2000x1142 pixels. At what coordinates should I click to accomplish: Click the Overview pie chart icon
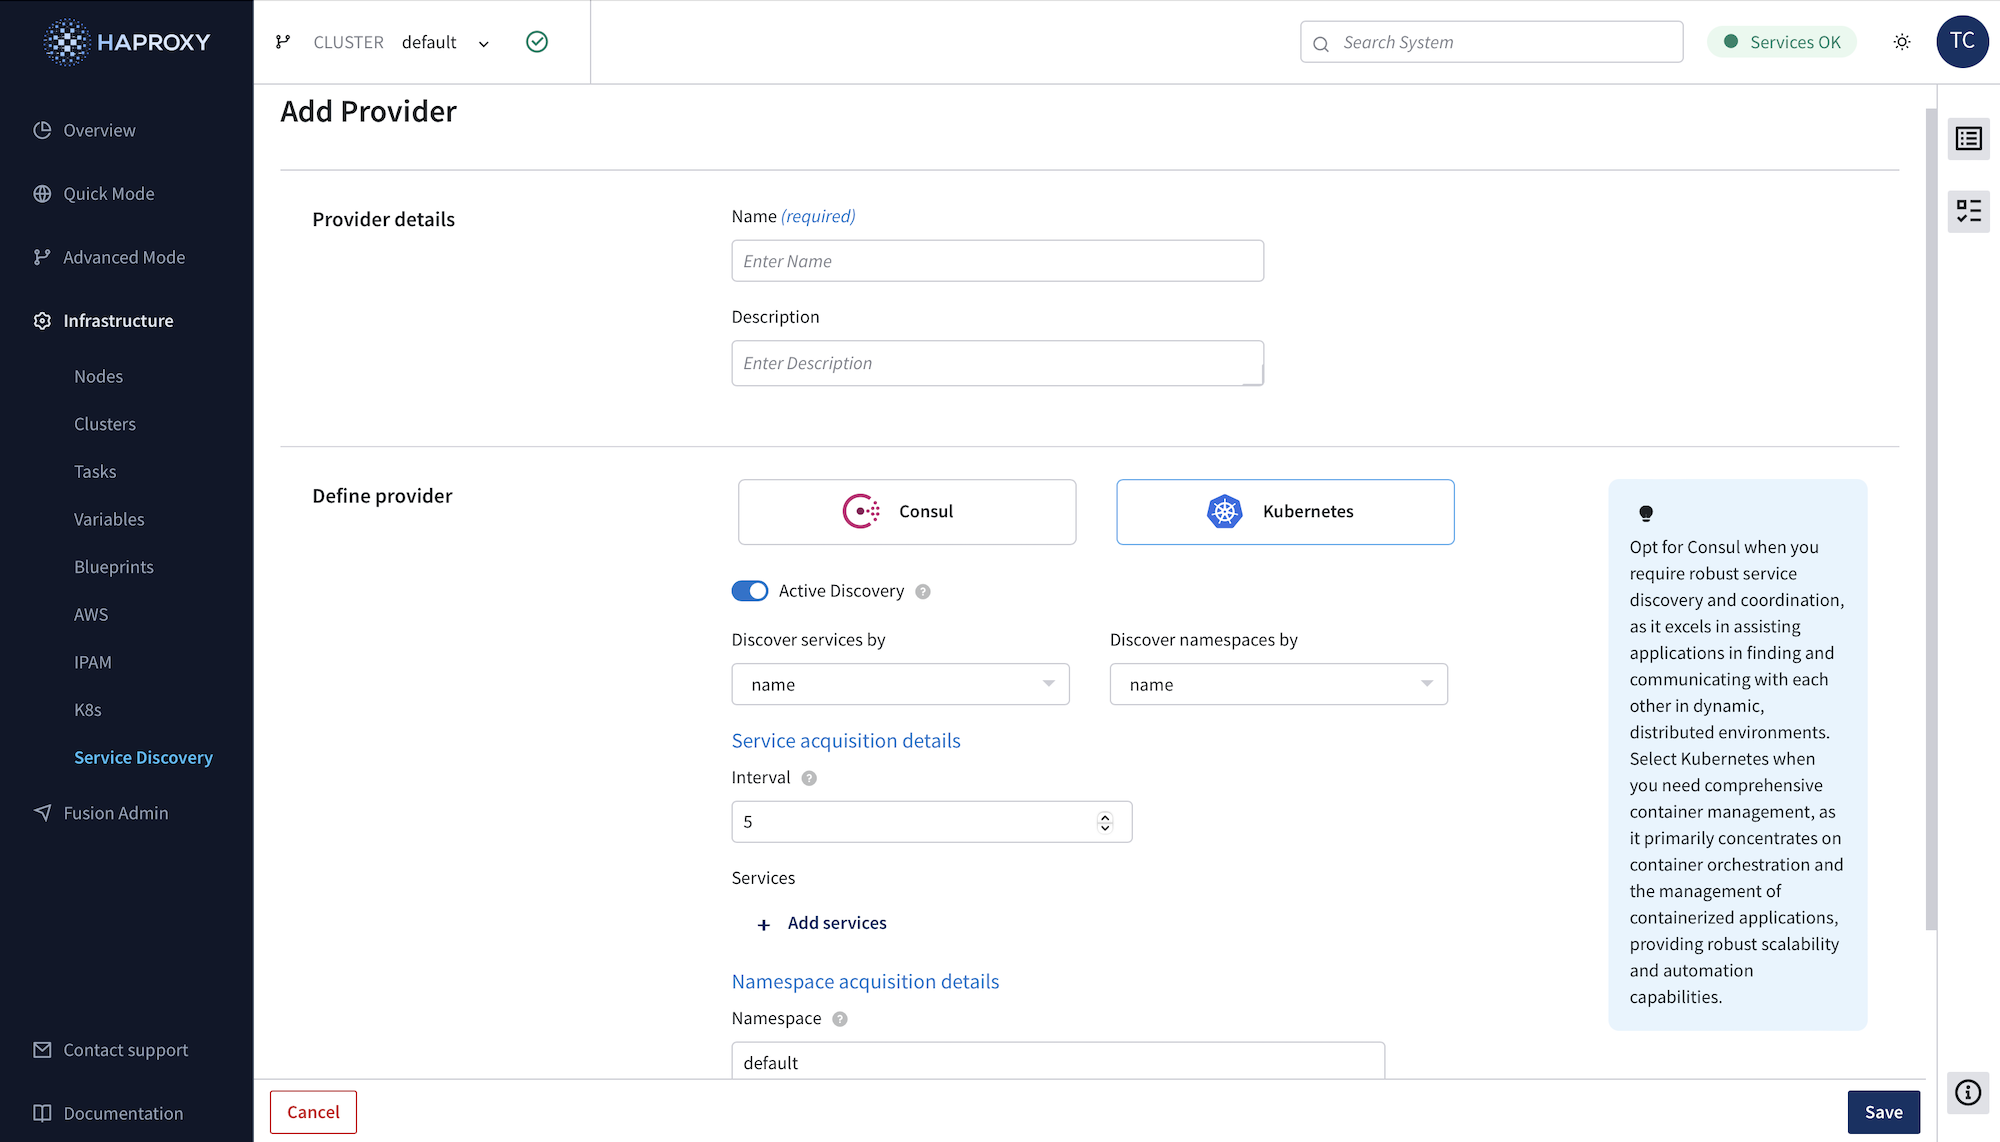click(x=42, y=130)
